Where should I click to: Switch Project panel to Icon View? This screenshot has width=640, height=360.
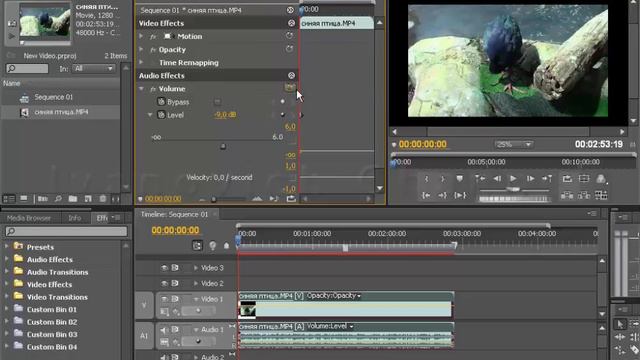pos(24,199)
